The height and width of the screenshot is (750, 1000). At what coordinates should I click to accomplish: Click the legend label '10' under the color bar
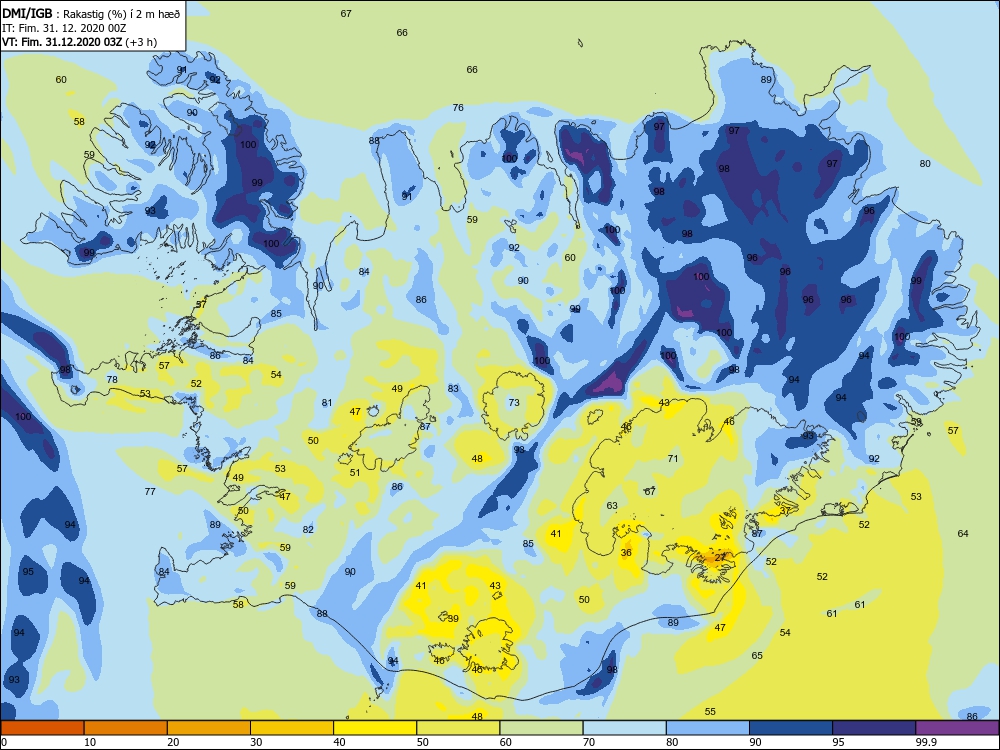coord(90,742)
